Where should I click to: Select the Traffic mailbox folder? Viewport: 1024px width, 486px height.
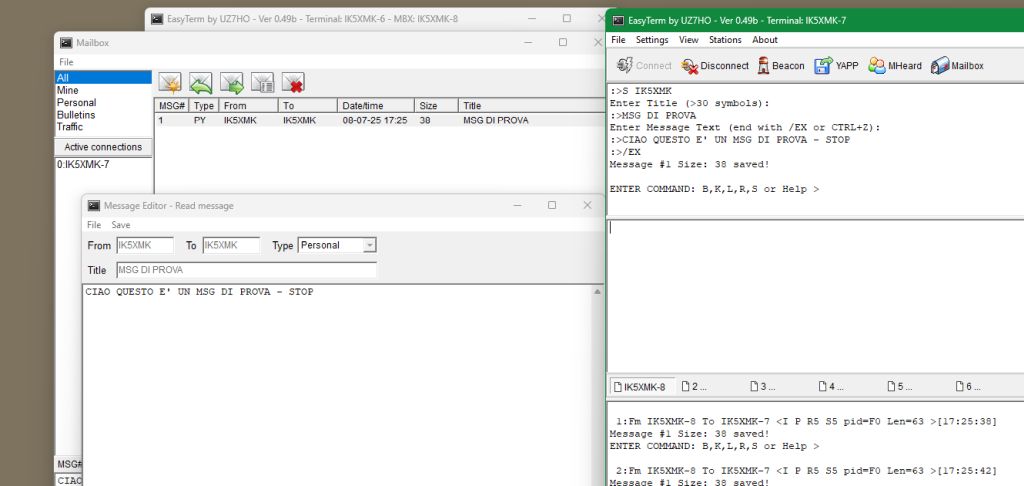click(x=103, y=127)
